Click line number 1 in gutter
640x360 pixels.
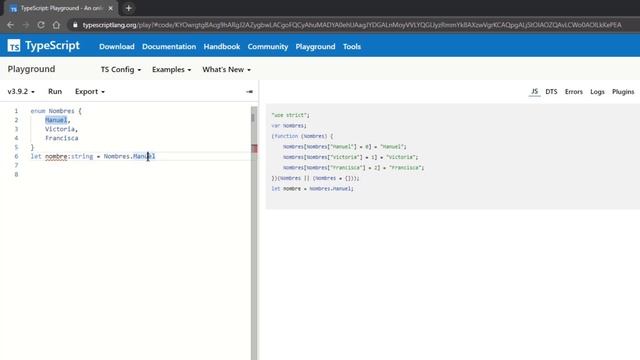point(16,111)
